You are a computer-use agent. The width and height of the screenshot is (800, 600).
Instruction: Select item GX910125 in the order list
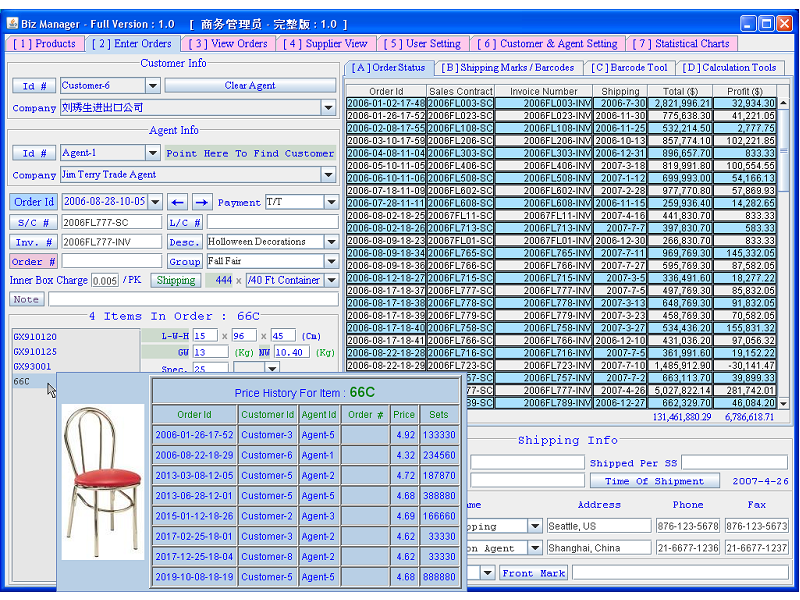pos(35,352)
